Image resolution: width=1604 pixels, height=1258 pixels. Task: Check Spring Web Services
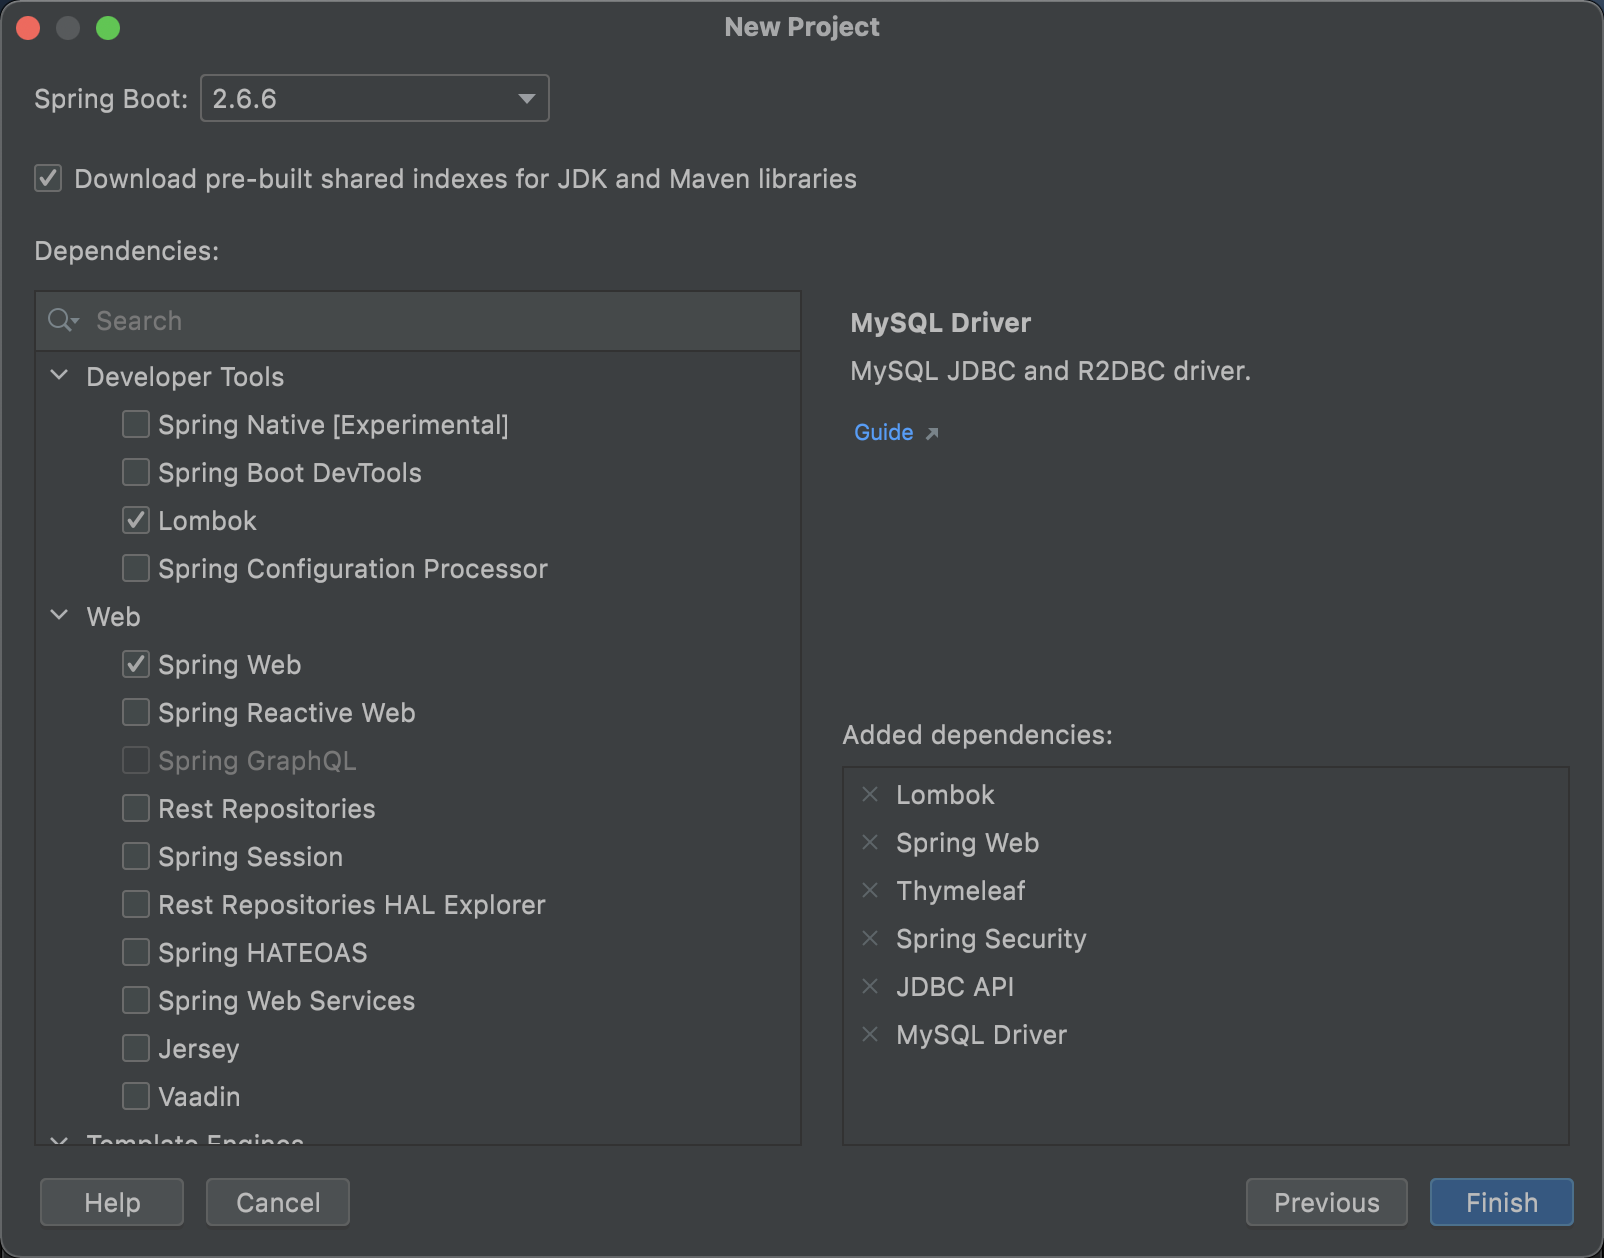click(136, 1000)
